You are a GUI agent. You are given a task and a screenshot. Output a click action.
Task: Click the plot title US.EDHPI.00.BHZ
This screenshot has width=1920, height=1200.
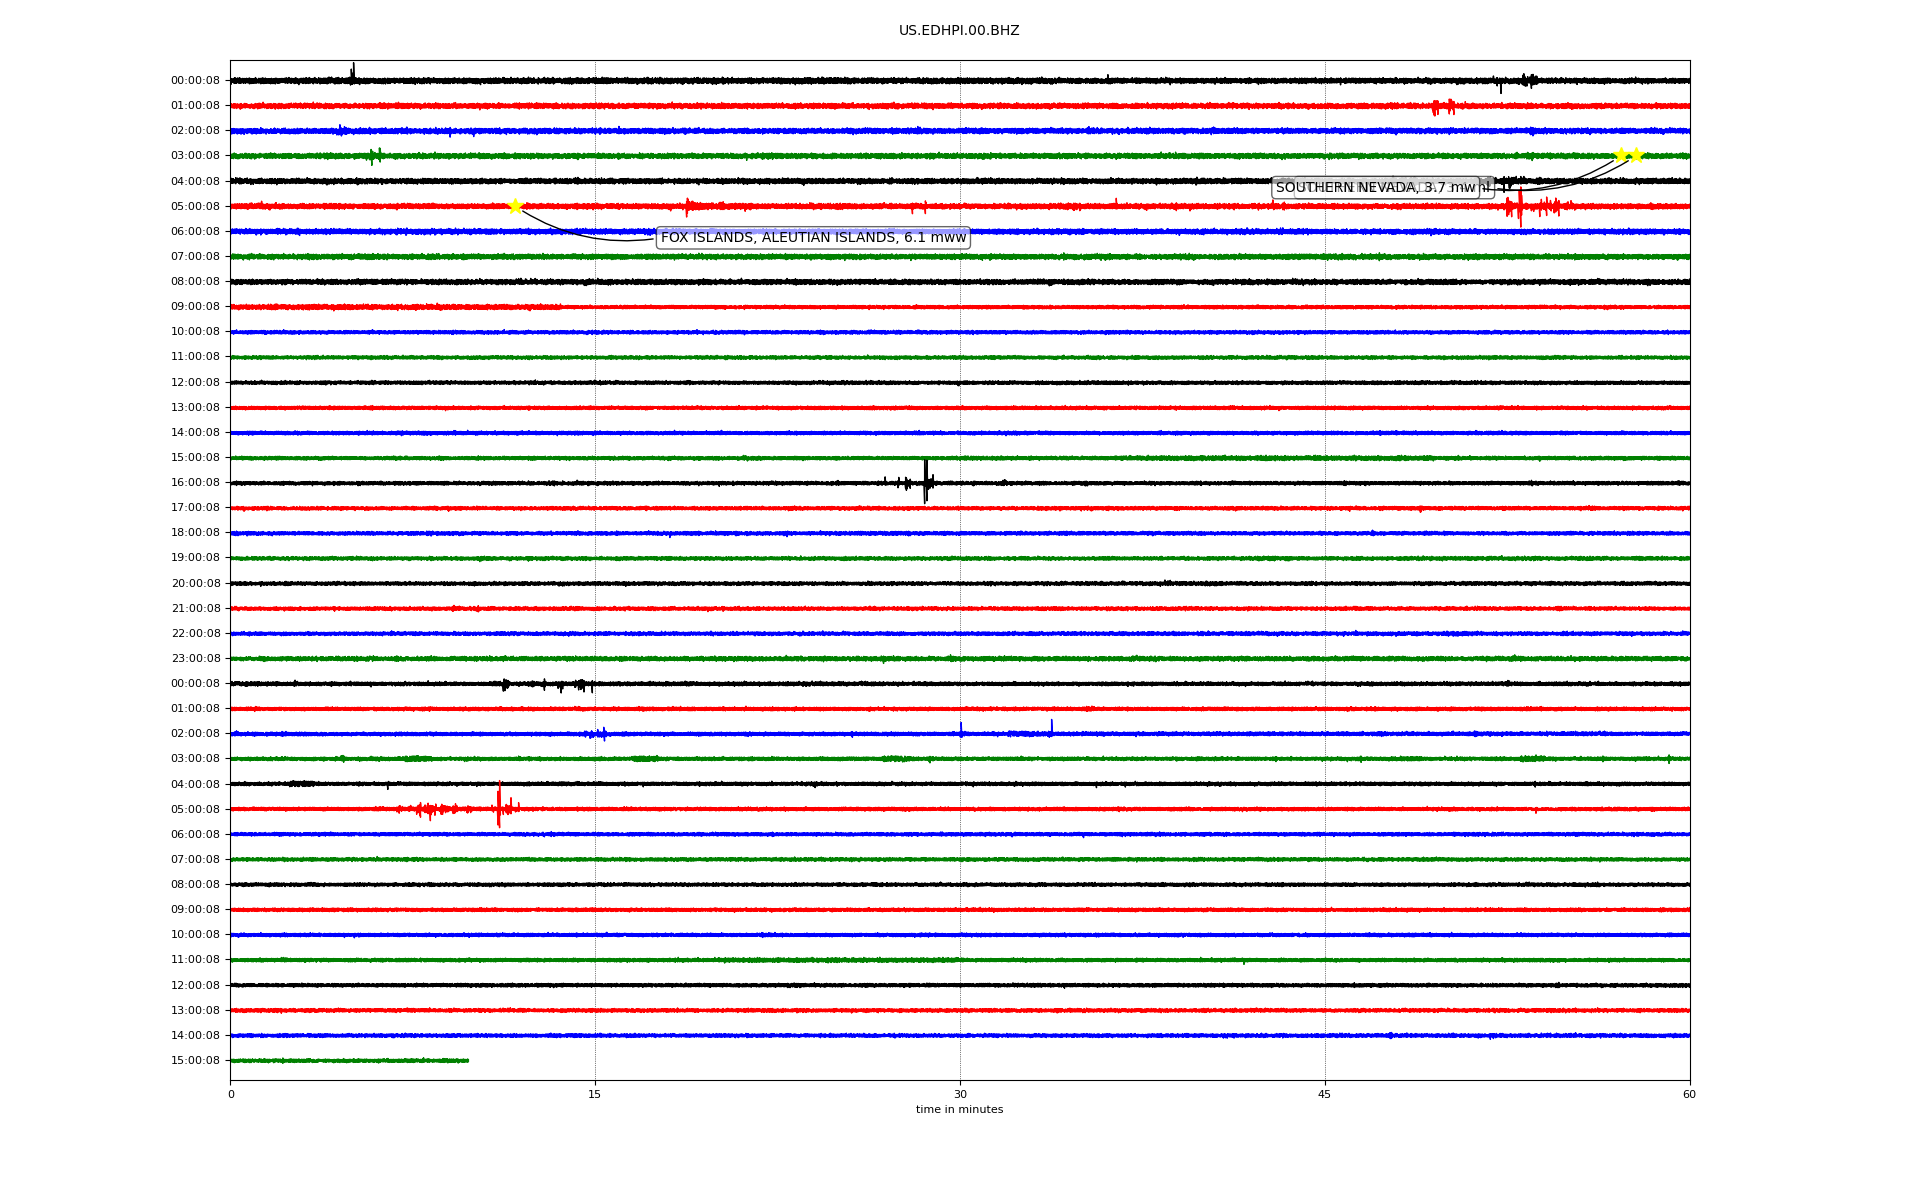coord(959,31)
